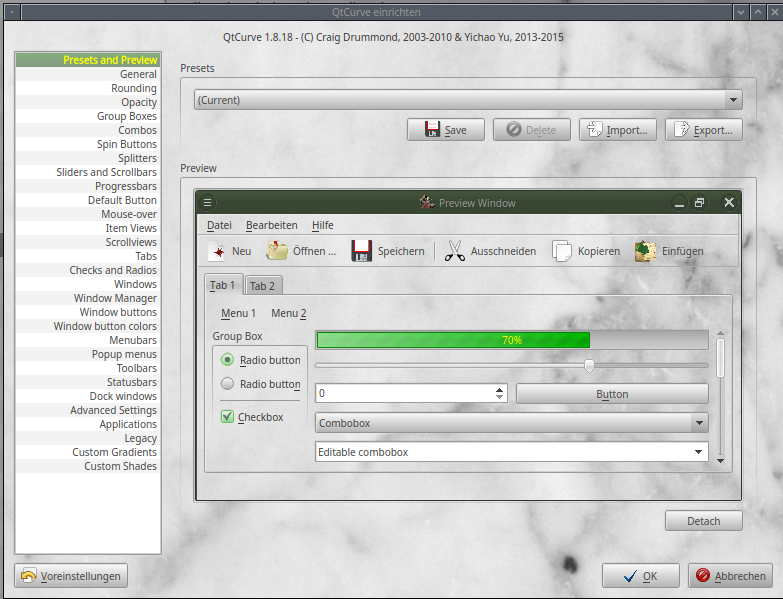The height and width of the screenshot is (599, 783).
Task: Switch to Tab 2
Action: coord(263,286)
